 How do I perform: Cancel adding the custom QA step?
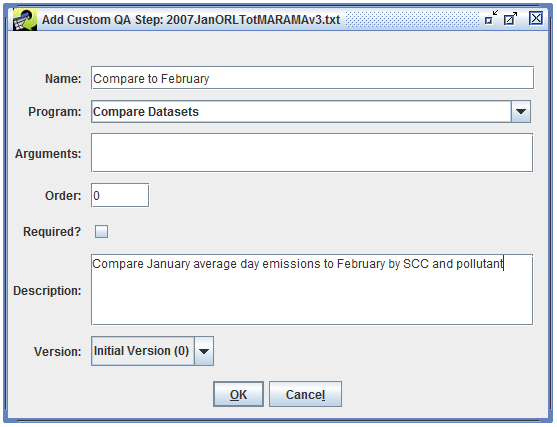(x=305, y=394)
